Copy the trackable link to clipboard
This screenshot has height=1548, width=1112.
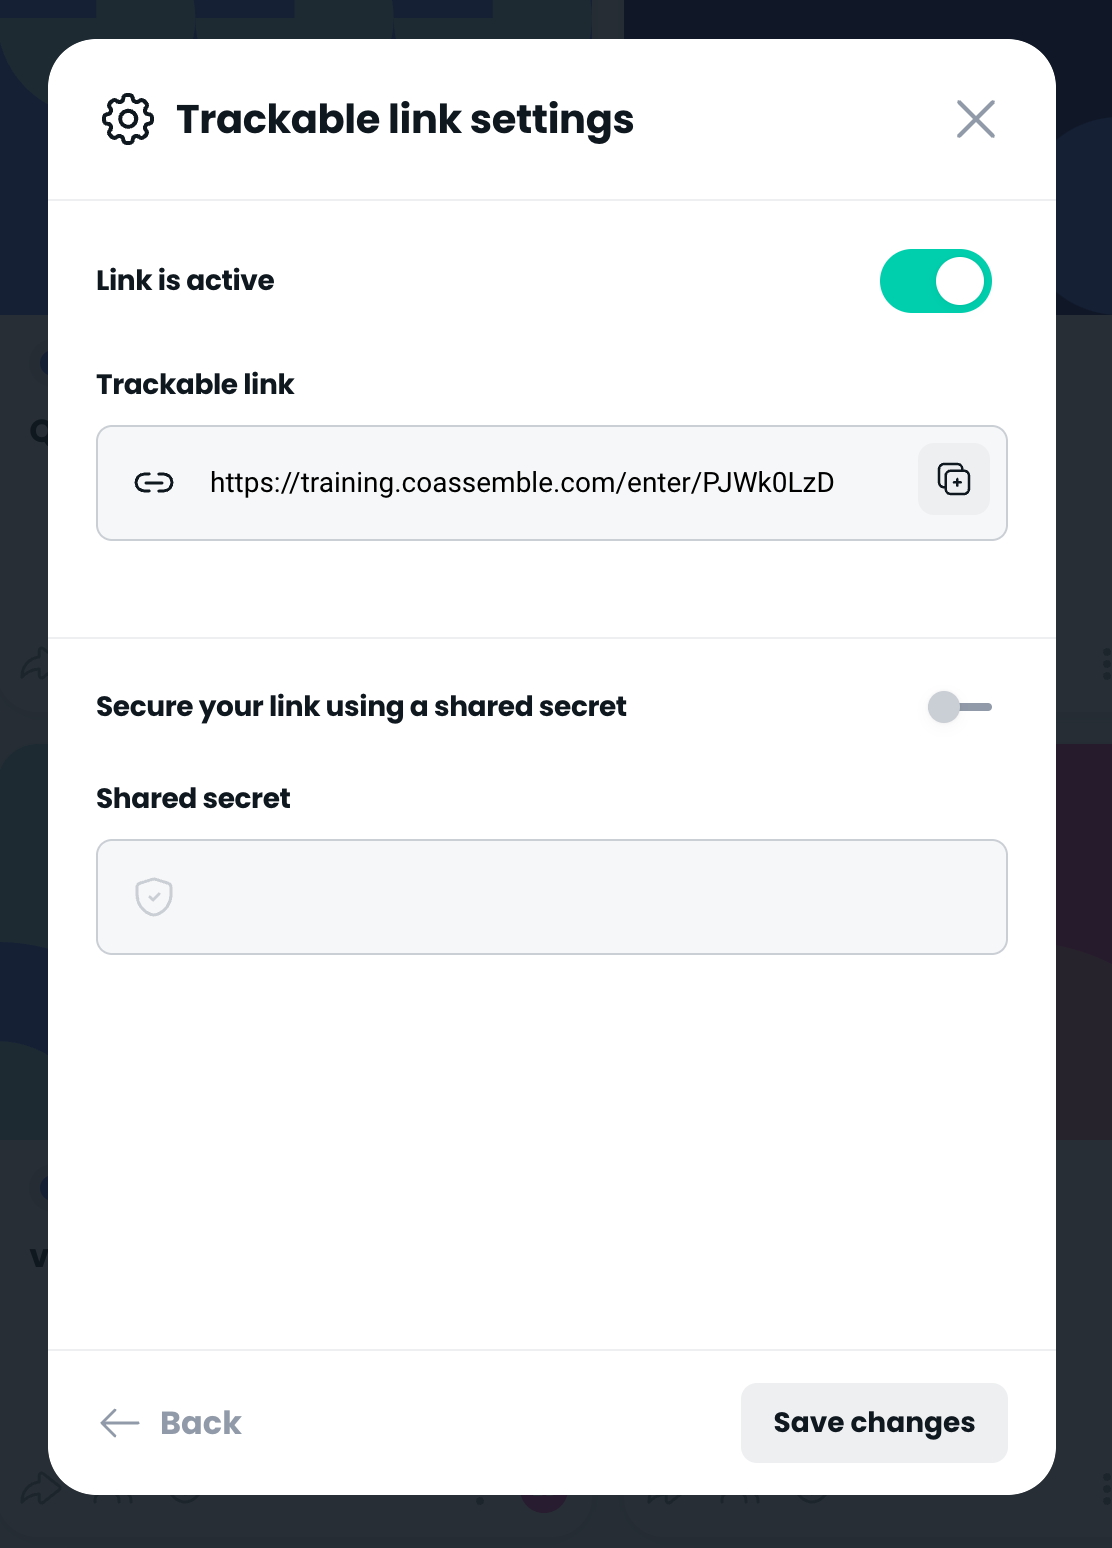point(953,479)
